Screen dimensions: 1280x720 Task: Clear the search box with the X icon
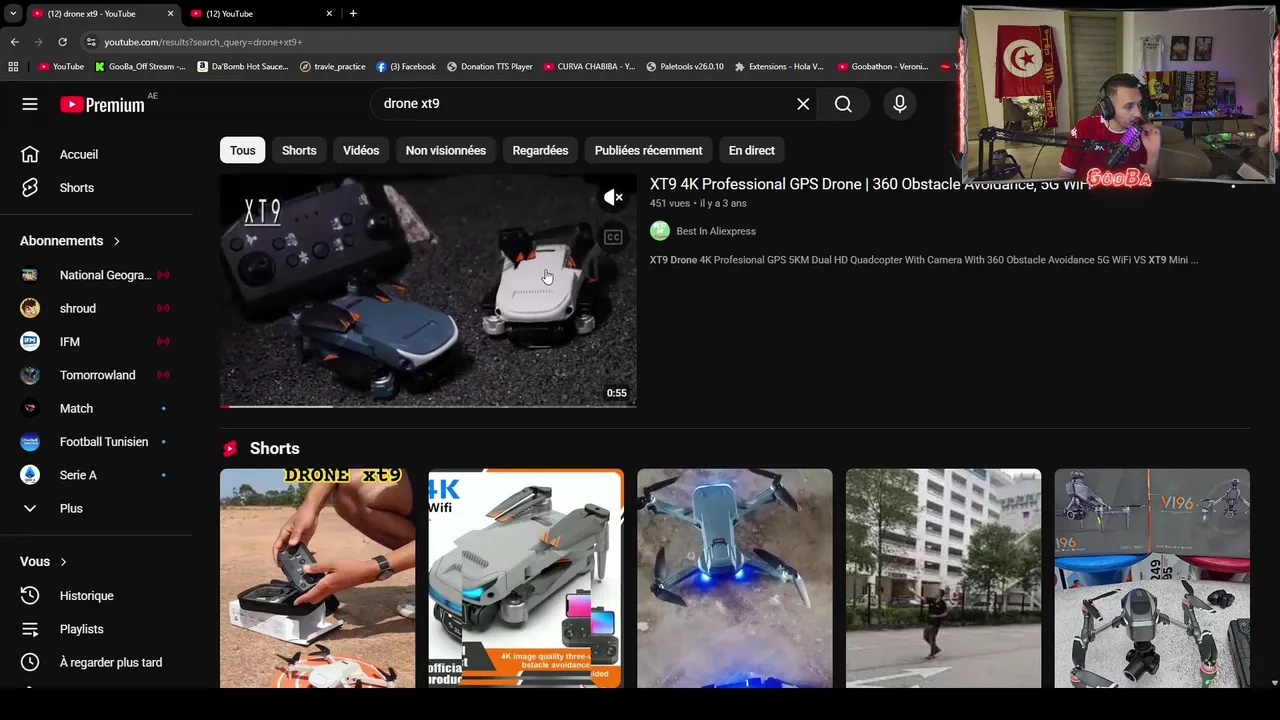(803, 104)
